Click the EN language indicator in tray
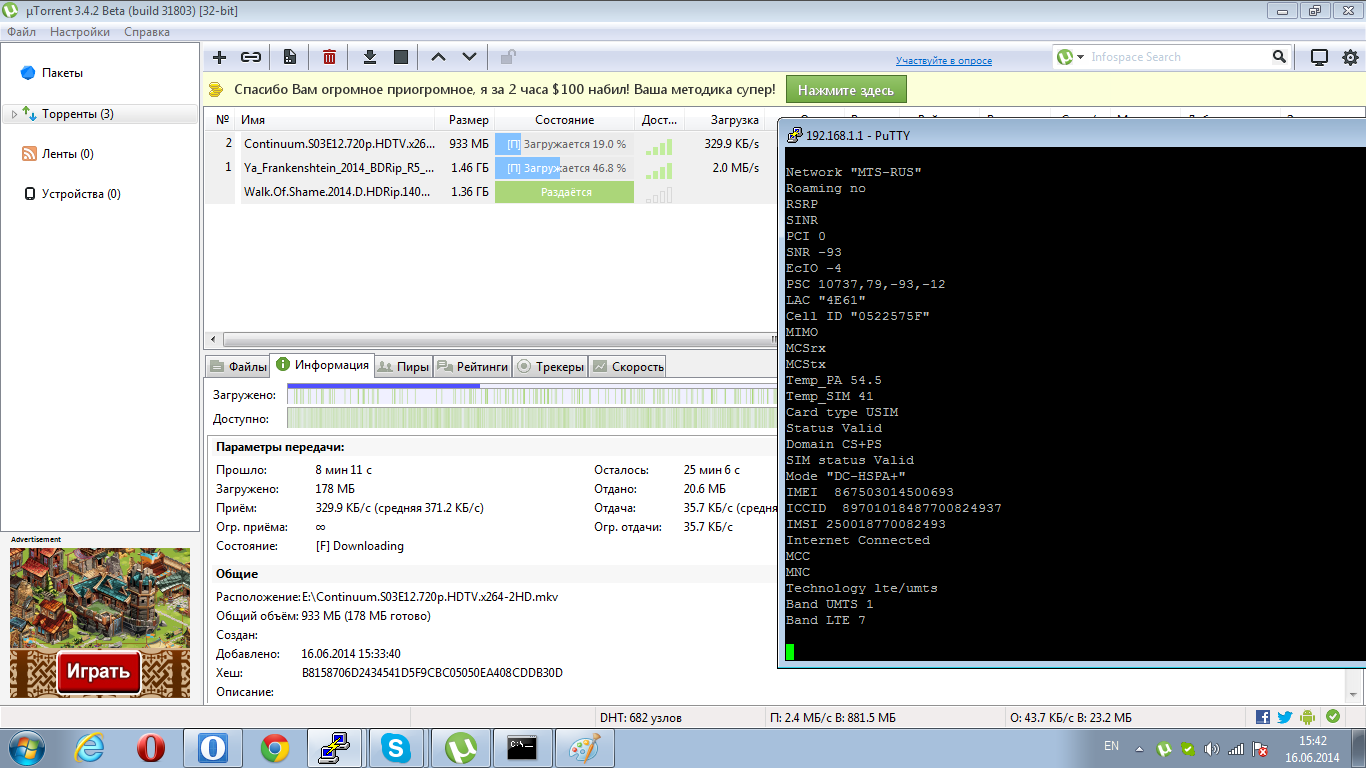Image resolution: width=1366 pixels, height=768 pixels. [x=1111, y=746]
